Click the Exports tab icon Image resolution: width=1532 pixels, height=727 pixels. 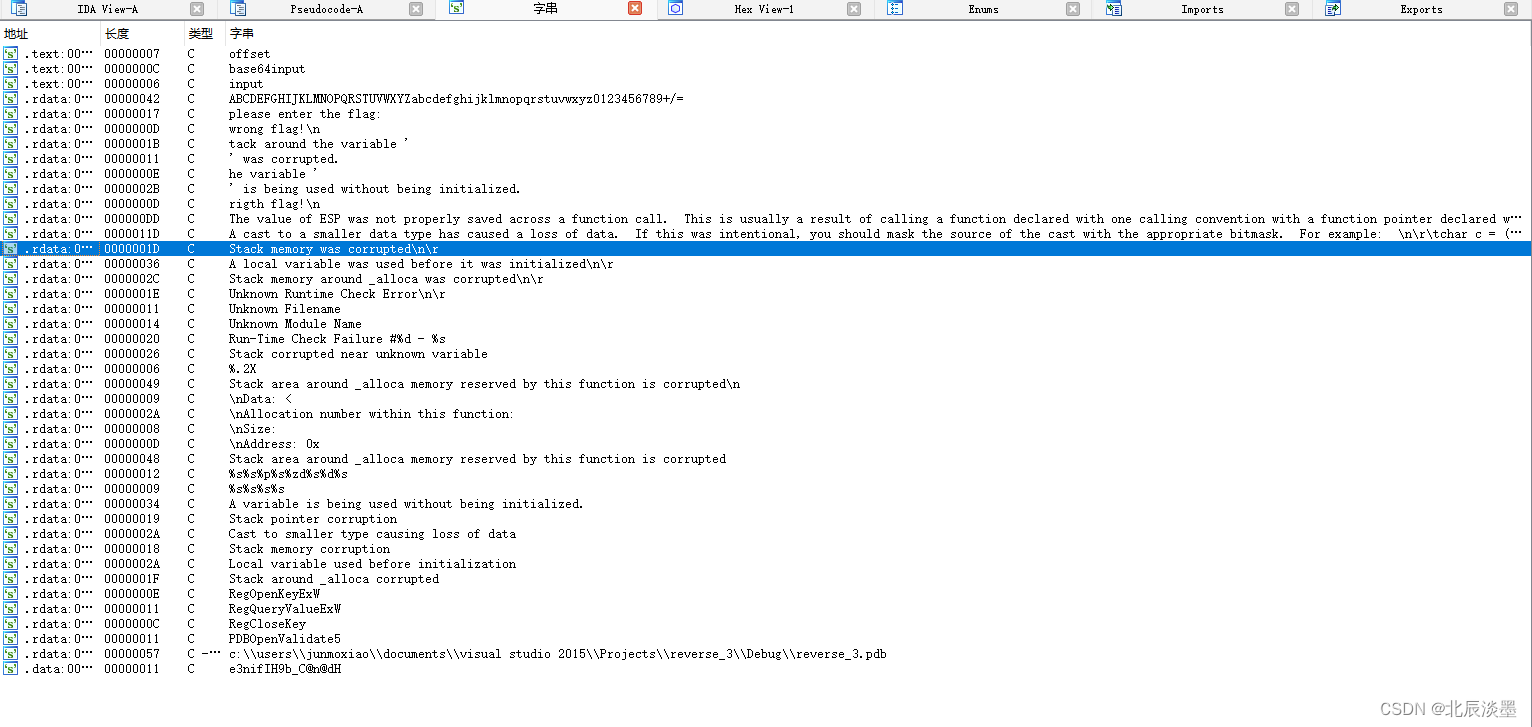click(x=1333, y=9)
